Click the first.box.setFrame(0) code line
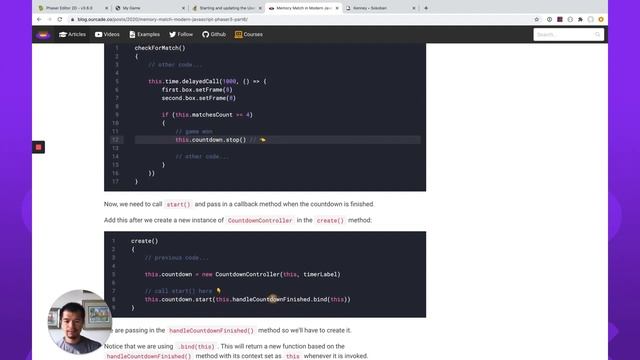The height and width of the screenshot is (360, 640). [x=197, y=90]
